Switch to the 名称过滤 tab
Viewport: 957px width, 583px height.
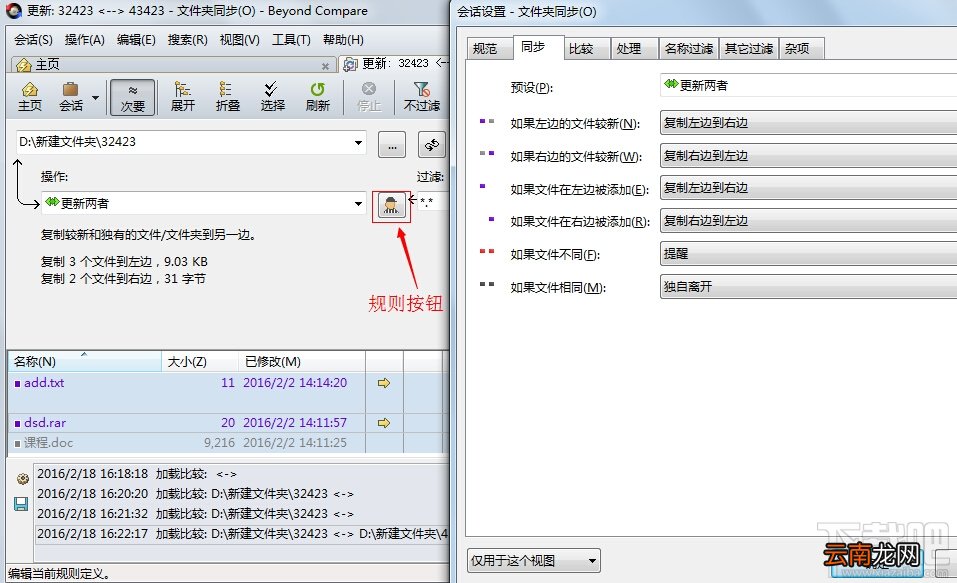pyautogui.click(x=688, y=49)
